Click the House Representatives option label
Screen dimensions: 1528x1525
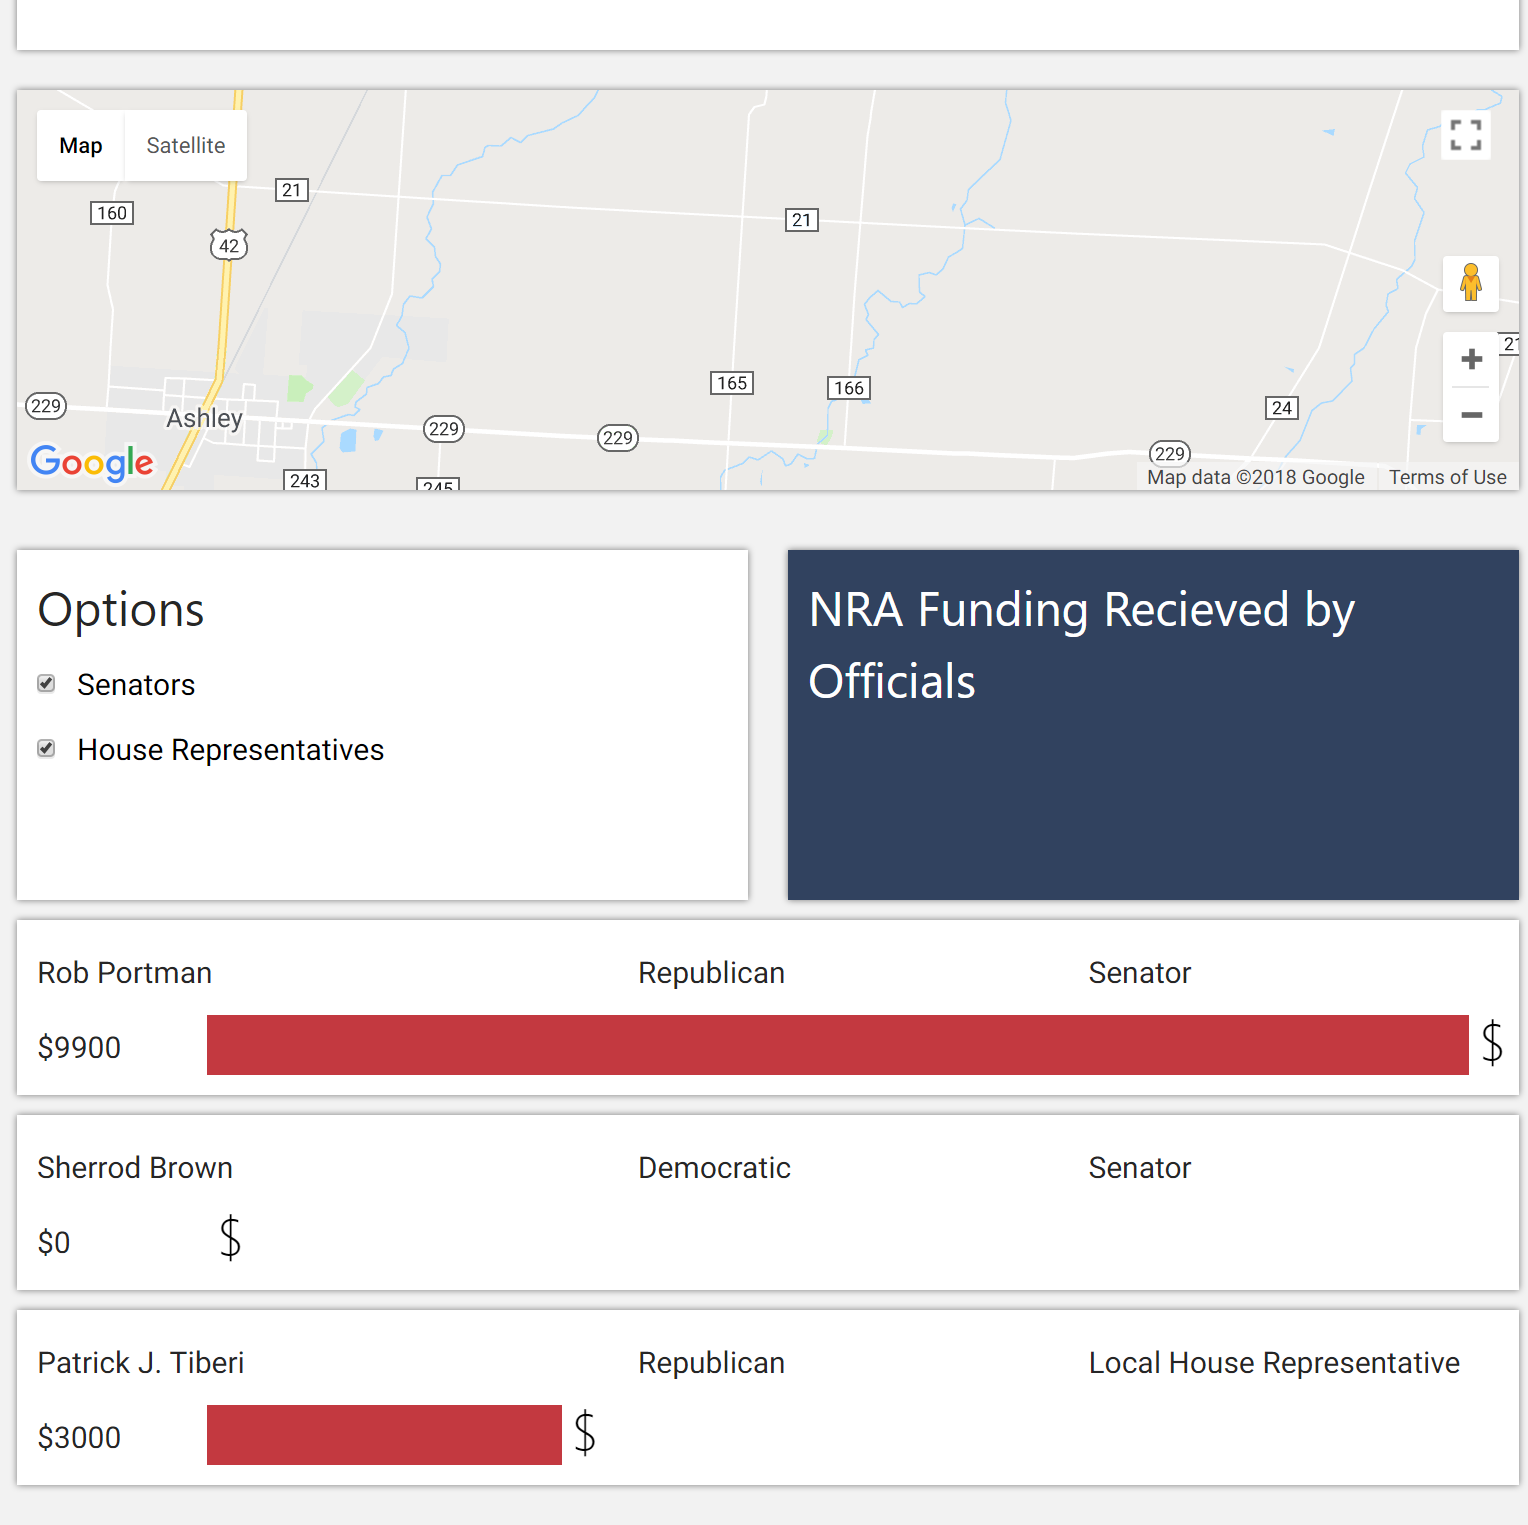click(x=231, y=750)
